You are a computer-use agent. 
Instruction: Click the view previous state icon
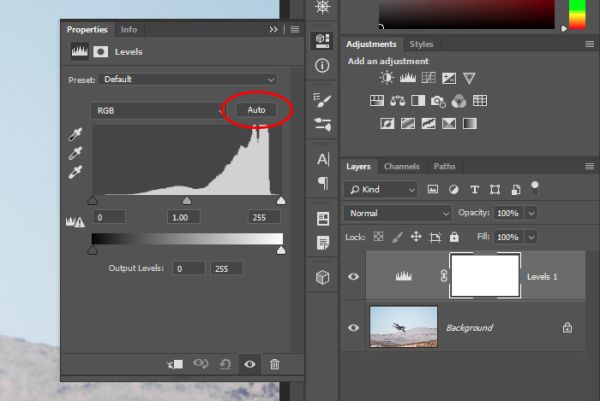tap(201, 364)
